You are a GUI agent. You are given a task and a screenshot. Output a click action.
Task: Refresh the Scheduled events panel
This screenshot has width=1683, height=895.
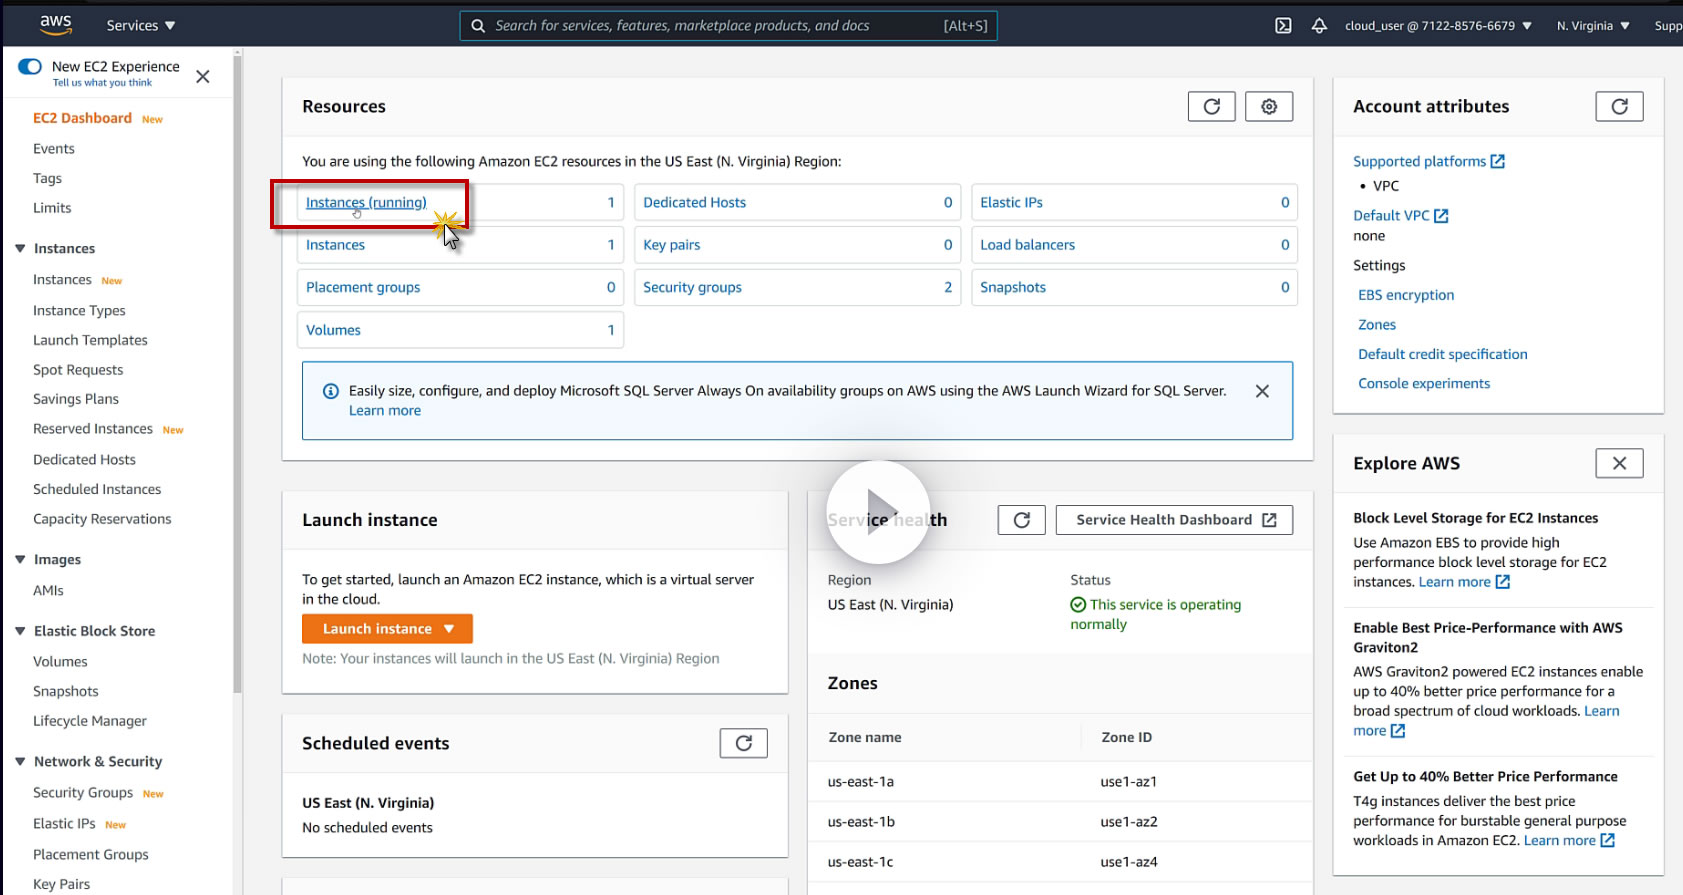(x=743, y=743)
